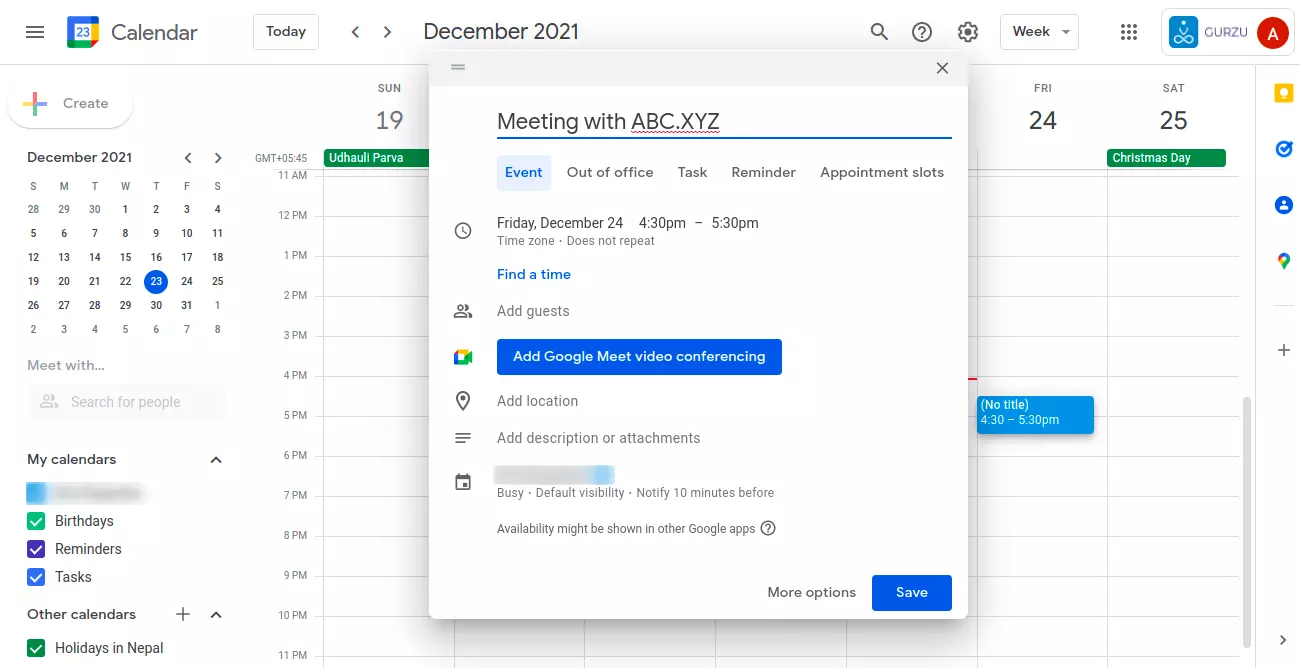Open the Support help icon
This screenshot has width=1300, height=668.
pyautogui.click(x=922, y=32)
